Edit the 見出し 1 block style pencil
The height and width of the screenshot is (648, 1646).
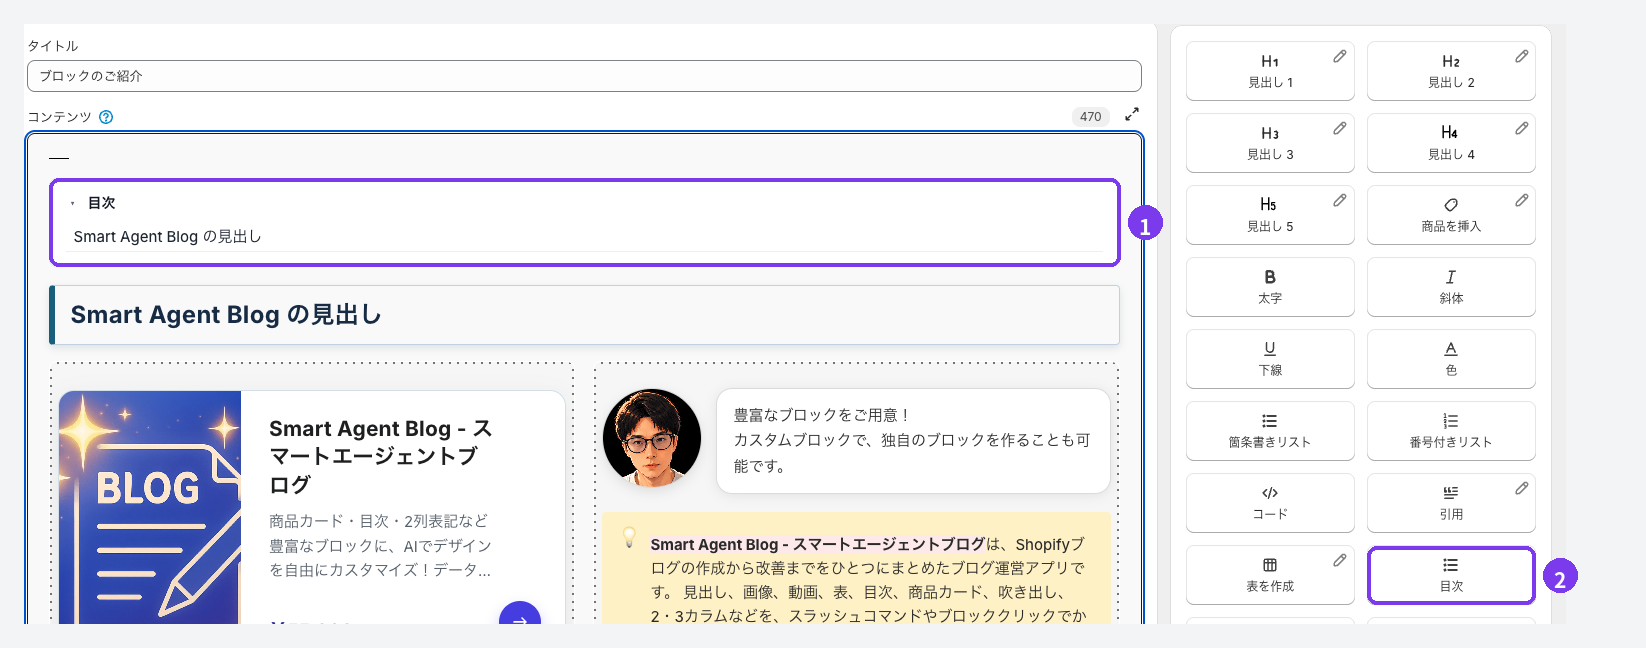1340,57
